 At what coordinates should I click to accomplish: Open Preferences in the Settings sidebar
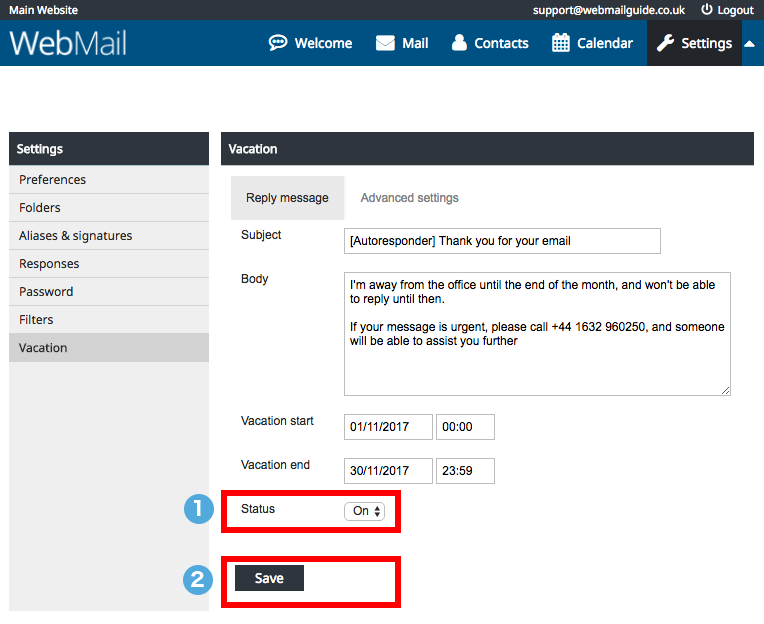click(x=53, y=180)
